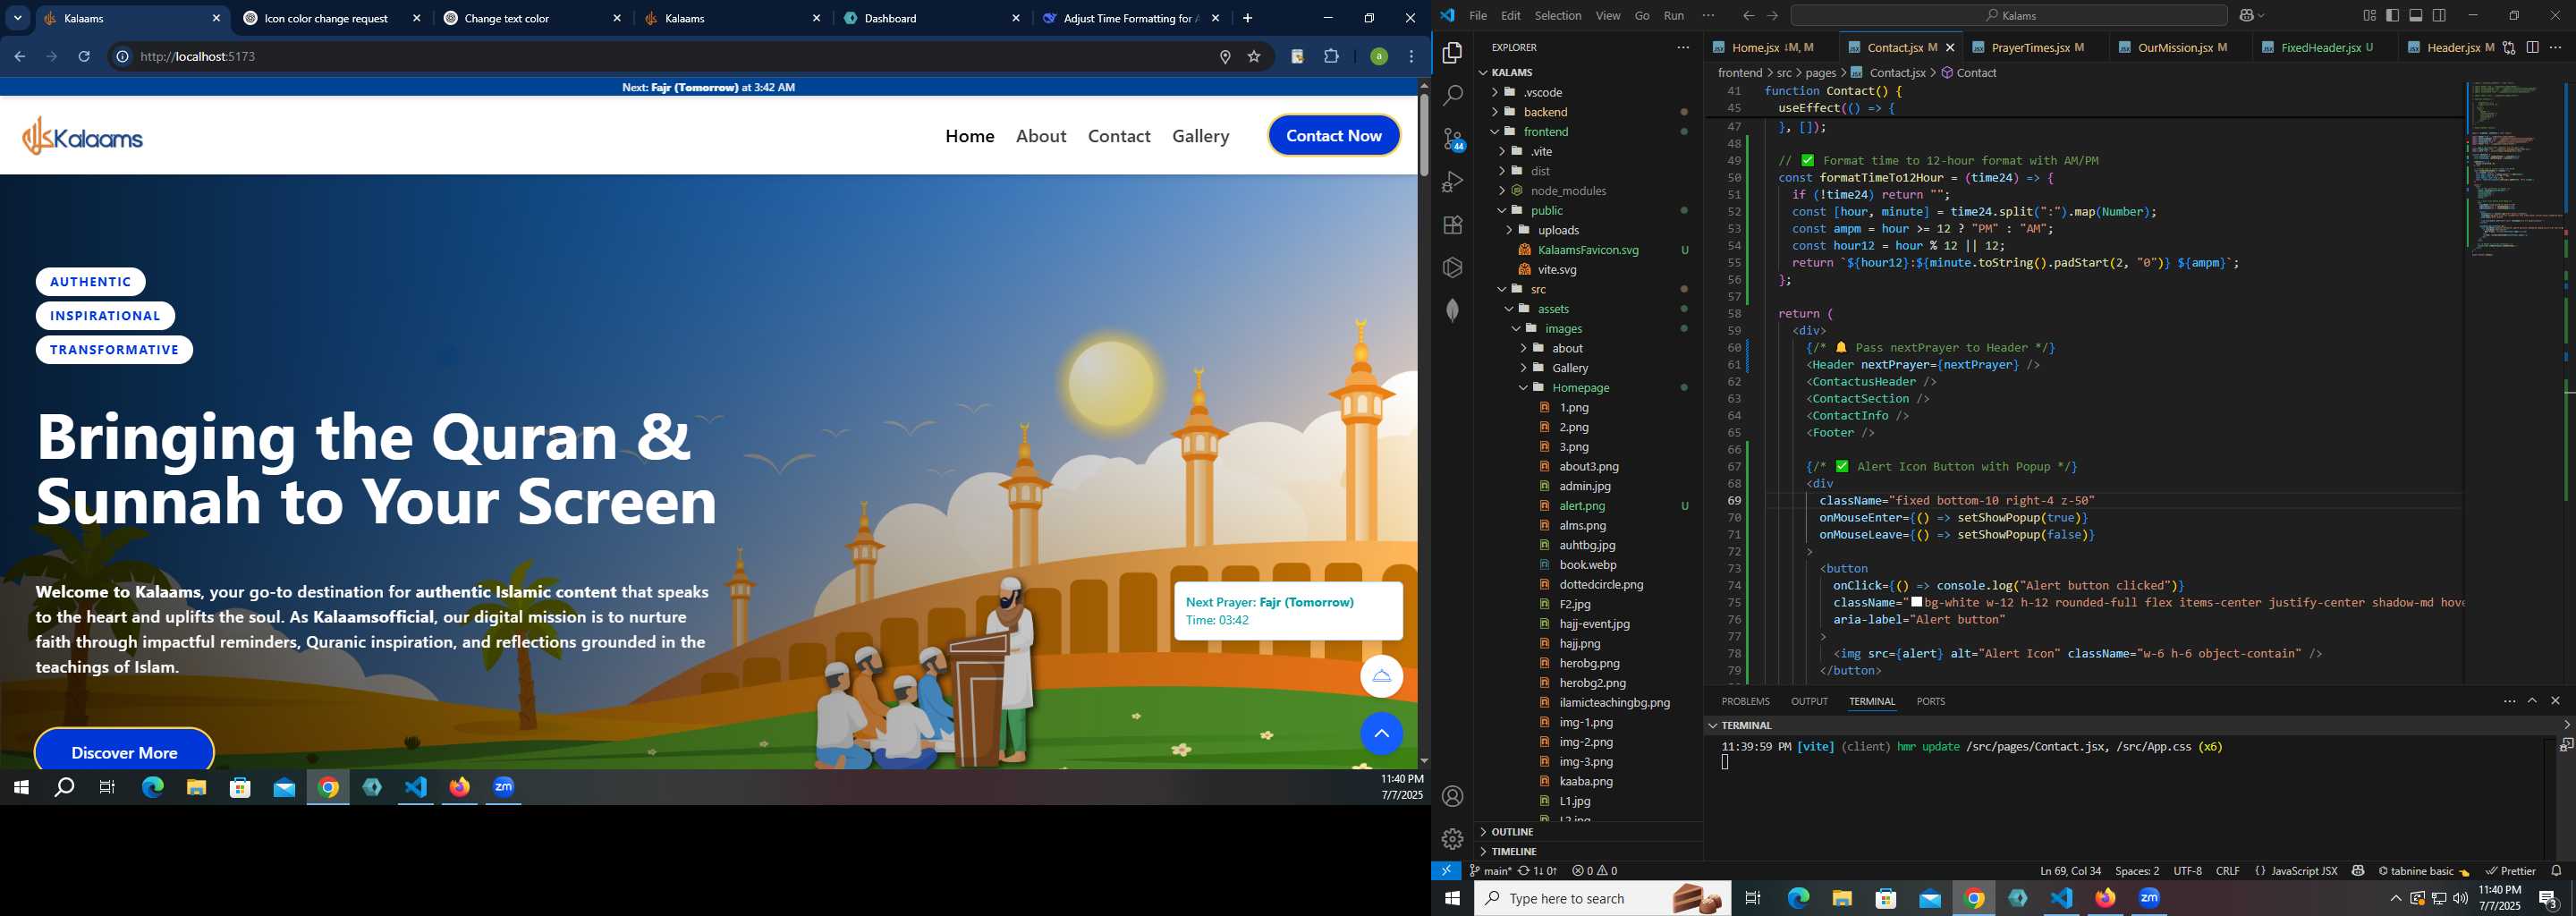Open the Customize Layout icon in VS Code
Screen dimensions: 2576x916
(2369, 15)
